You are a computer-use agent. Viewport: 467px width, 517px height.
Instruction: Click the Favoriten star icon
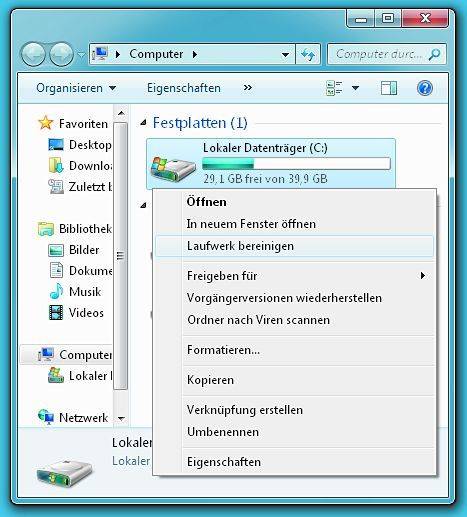[46, 123]
